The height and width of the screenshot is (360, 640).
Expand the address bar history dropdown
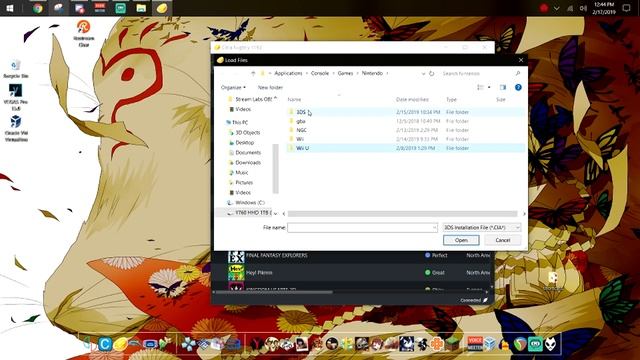pyautogui.click(x=423, y=73)
